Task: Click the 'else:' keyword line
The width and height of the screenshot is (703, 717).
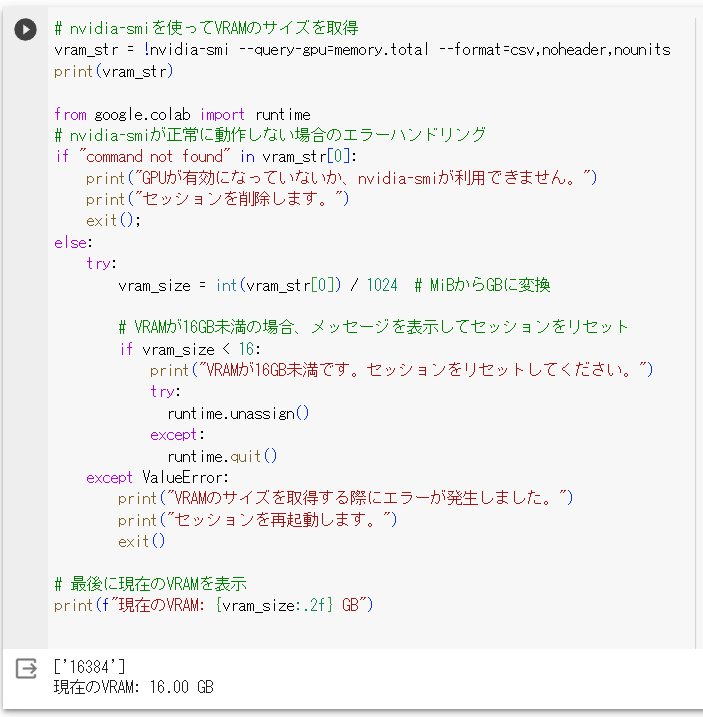Action: [74, 242]
